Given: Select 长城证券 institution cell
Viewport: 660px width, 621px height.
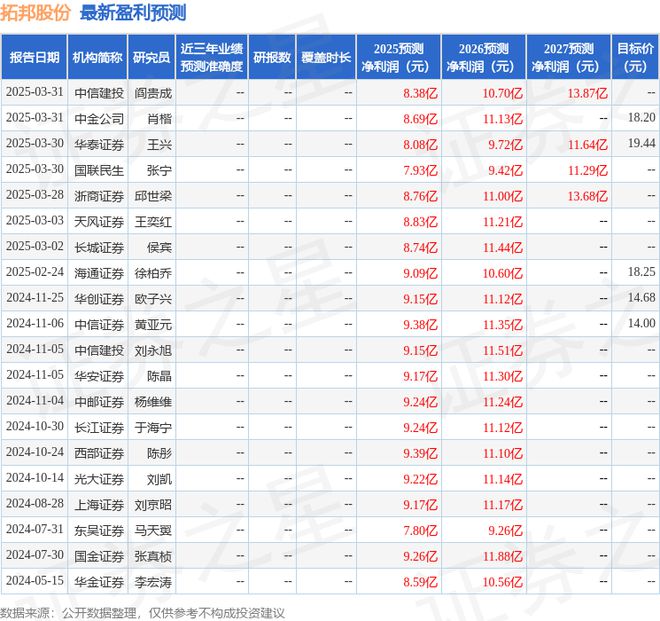Looking at the screenshot, I should [x=99, y=247].
